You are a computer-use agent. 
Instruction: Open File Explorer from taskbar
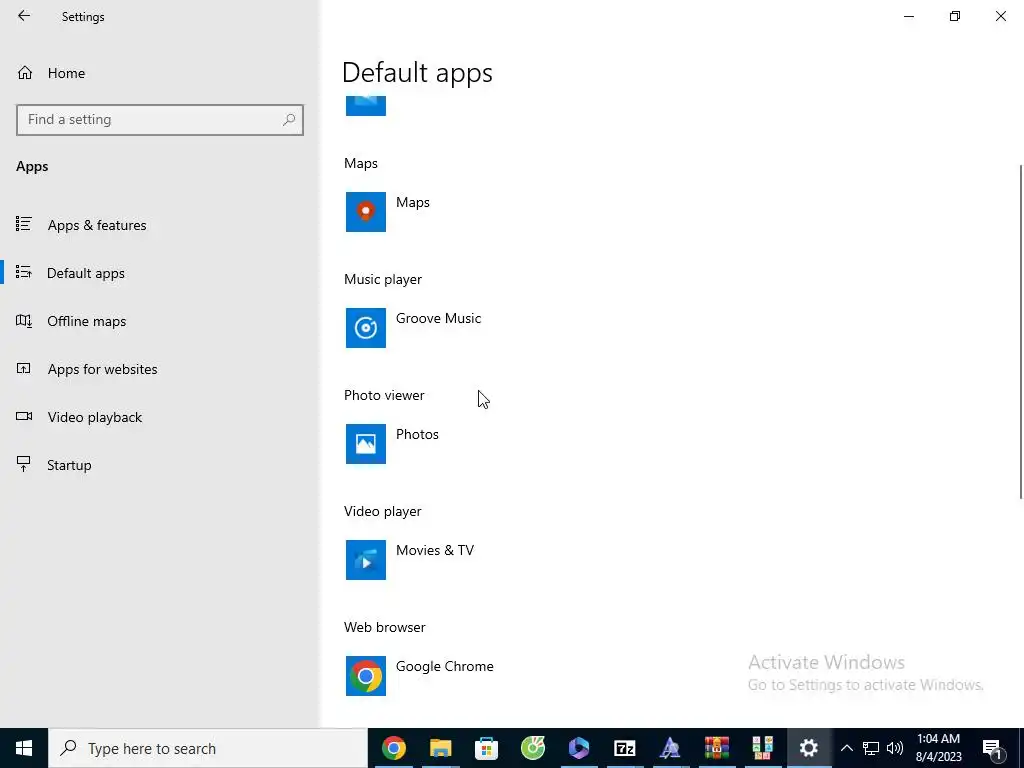[x=440, y=748]
